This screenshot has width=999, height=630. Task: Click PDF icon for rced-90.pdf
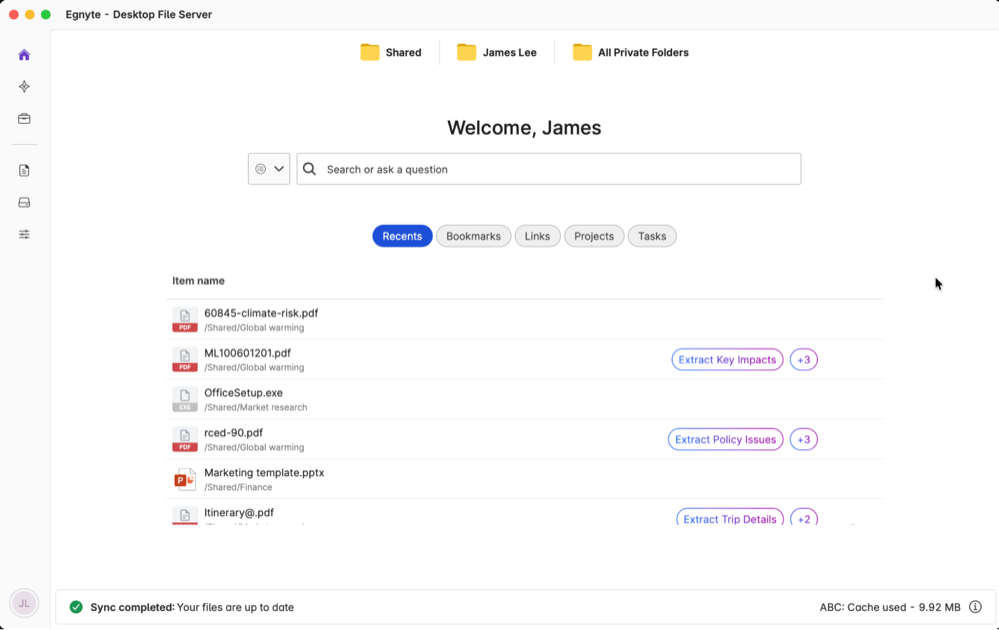tap(185, 440)
